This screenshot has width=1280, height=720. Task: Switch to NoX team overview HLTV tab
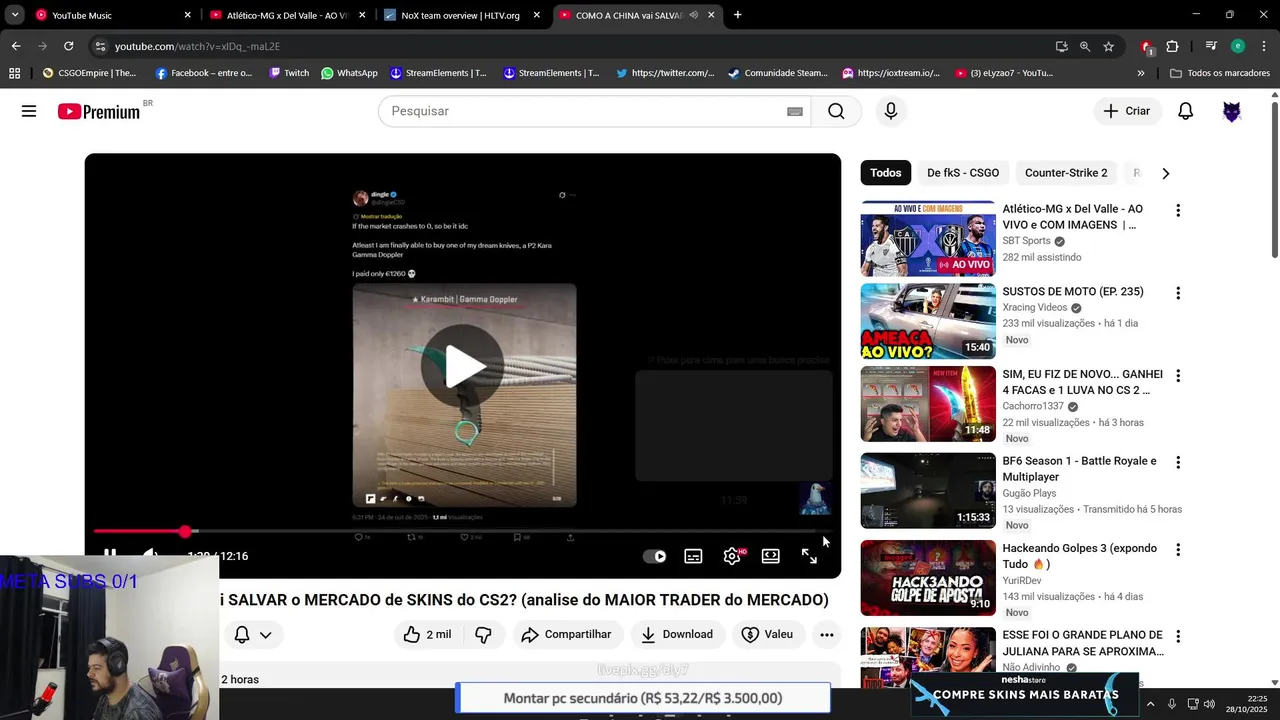(461, 15)
